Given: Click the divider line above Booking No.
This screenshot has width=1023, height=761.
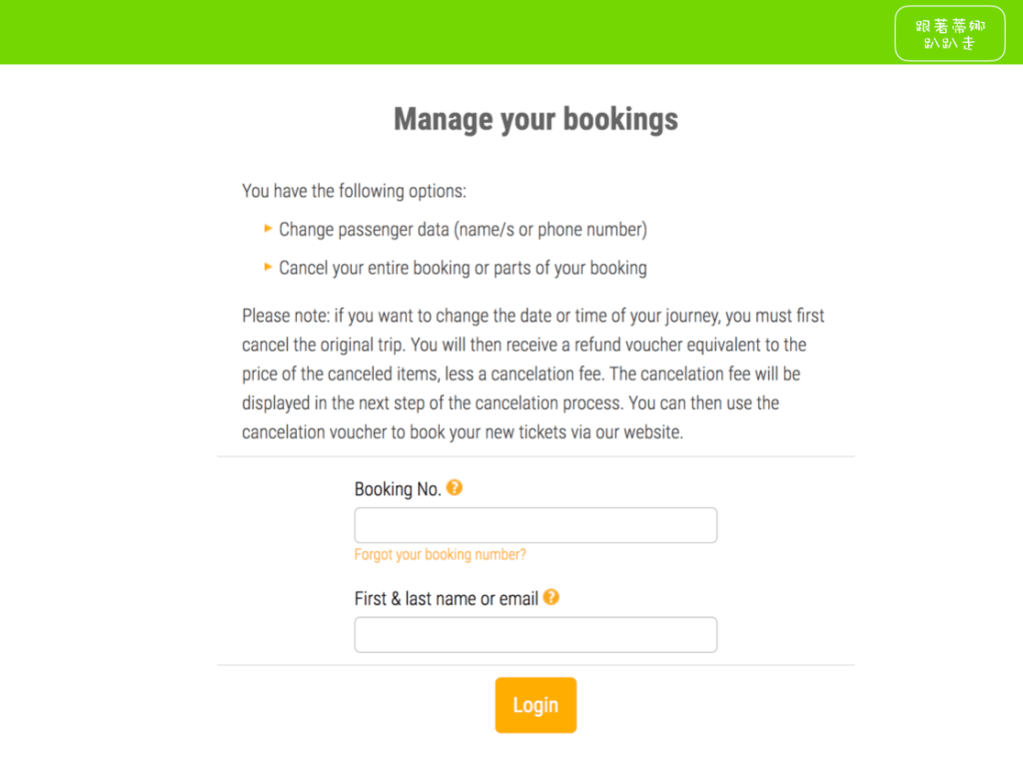Looking at the screenshot, I should click(535, 457).
